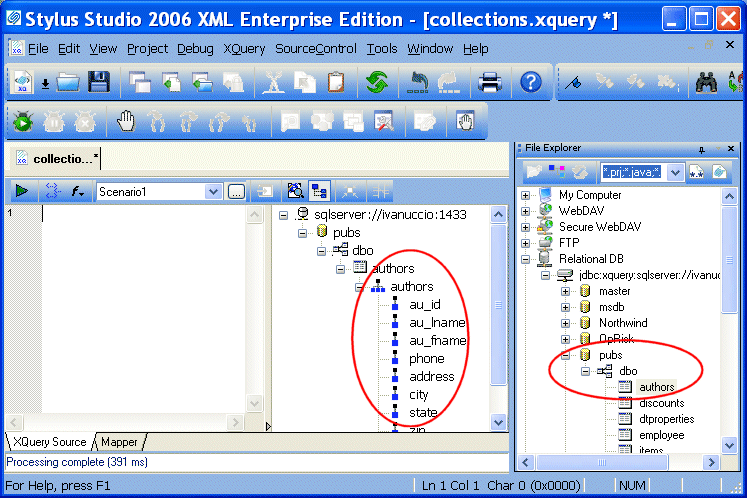The image size is (747, 498).
Task: Click the Paste clipboard icon
Action: pos(336,82)
